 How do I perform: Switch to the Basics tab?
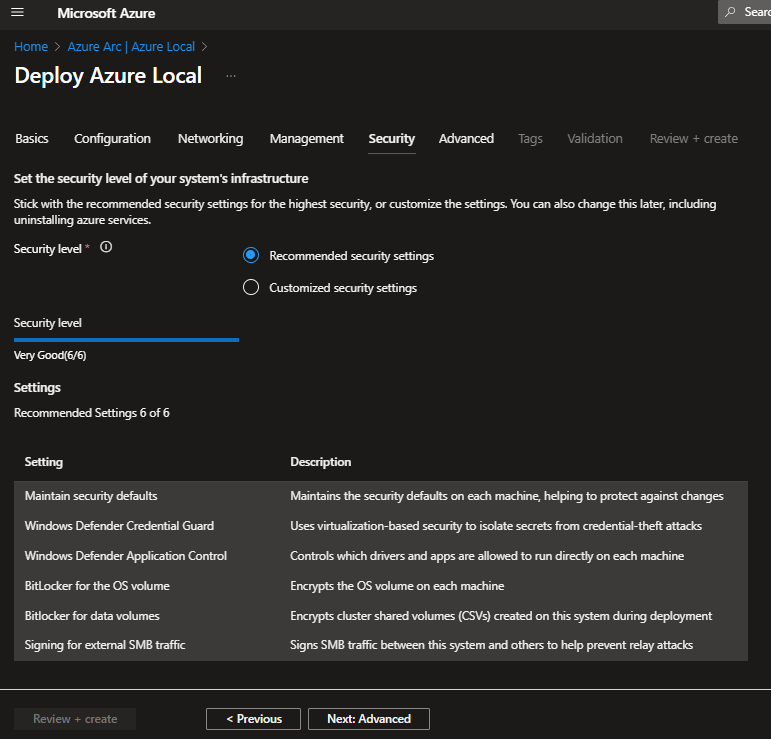32,139
